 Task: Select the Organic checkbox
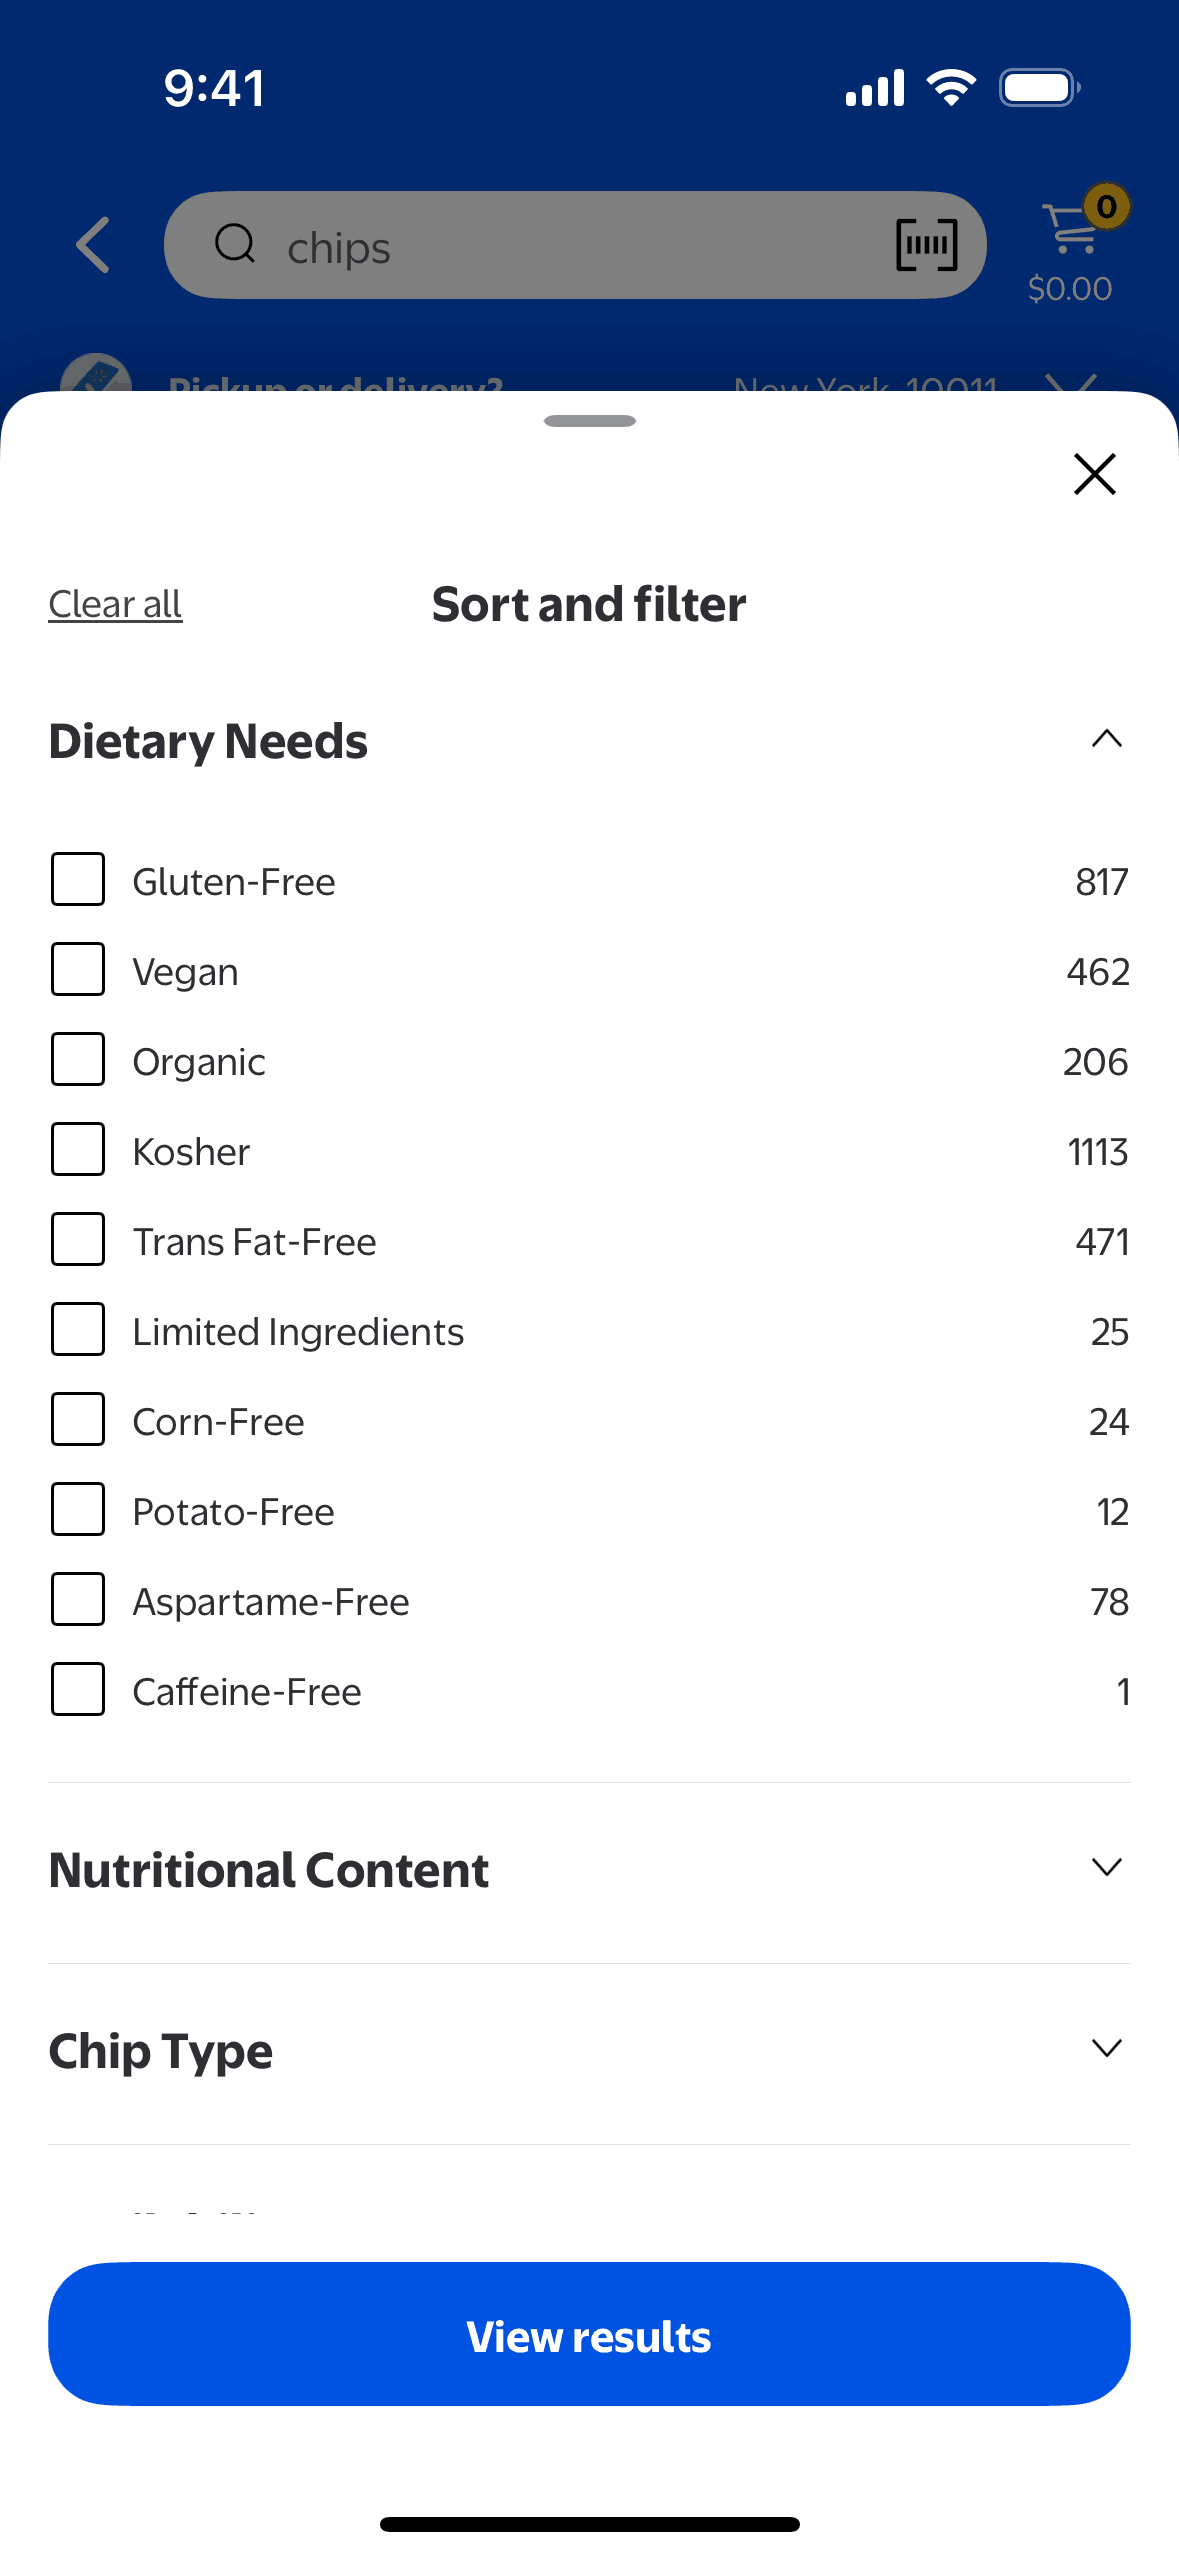coord(78,1060)
